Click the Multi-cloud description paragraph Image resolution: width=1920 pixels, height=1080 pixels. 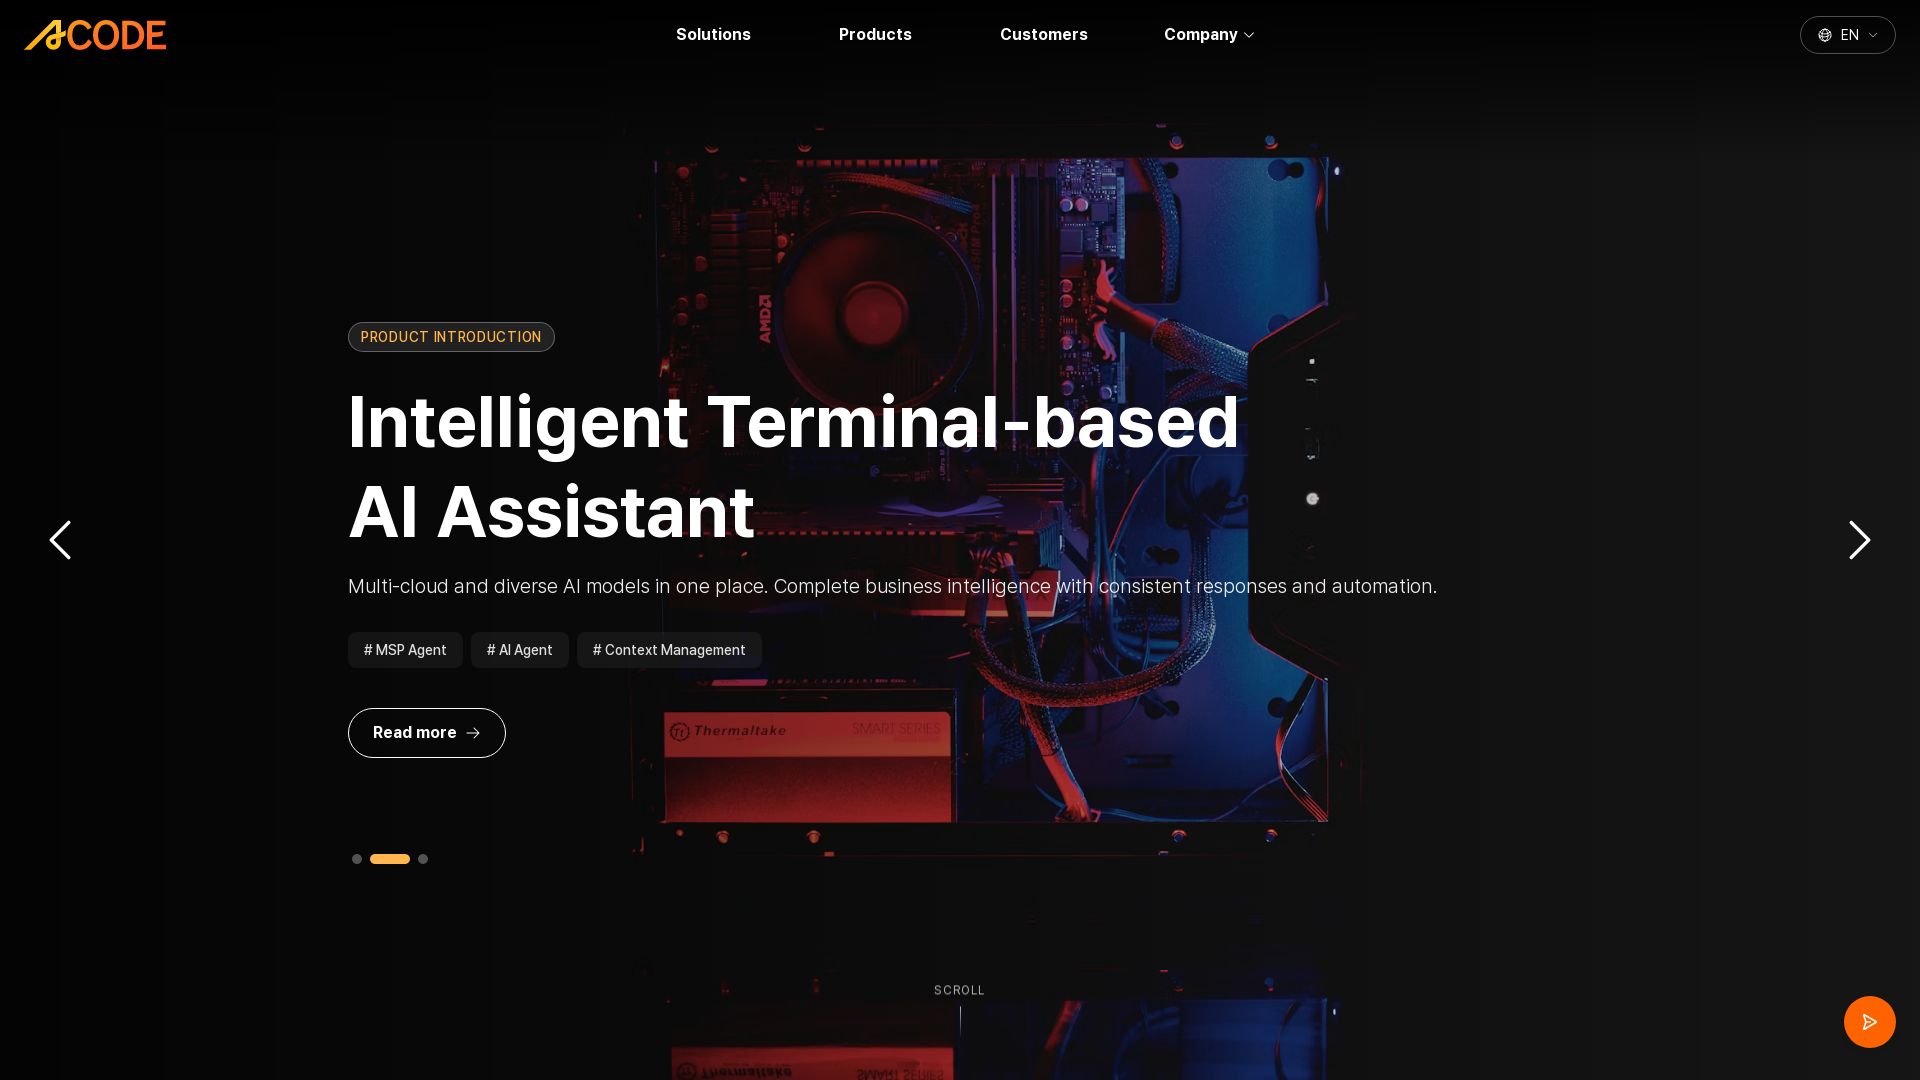(892, 586)
